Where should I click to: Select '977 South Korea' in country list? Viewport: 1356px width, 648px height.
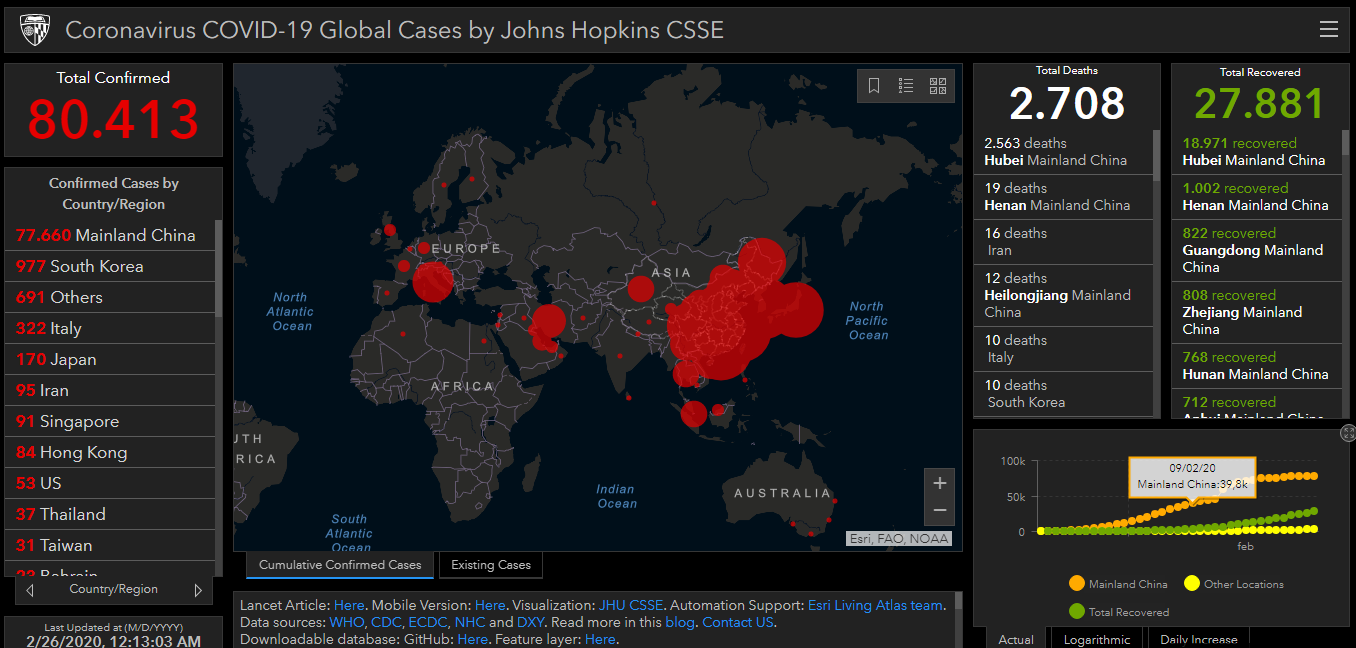(x=110, y=266)
